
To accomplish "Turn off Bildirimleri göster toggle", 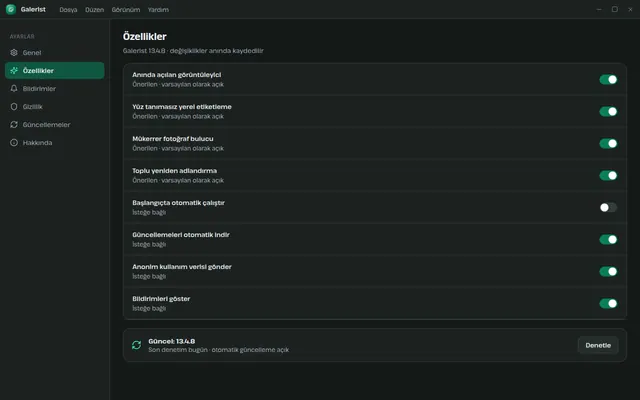I will click(x=608, y=303).
